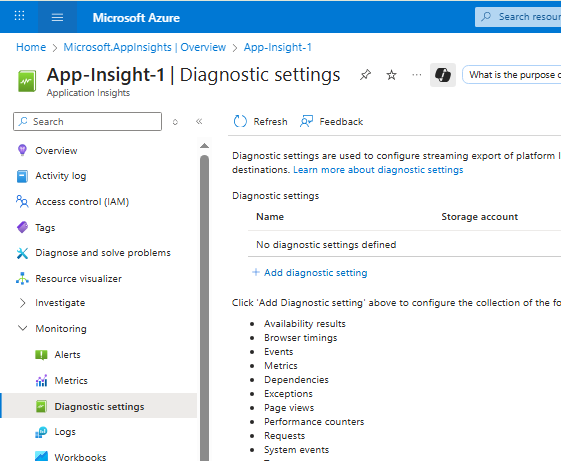Toggle expand/collapse all menu groups

pyautogui.click(x=175, y=122)
